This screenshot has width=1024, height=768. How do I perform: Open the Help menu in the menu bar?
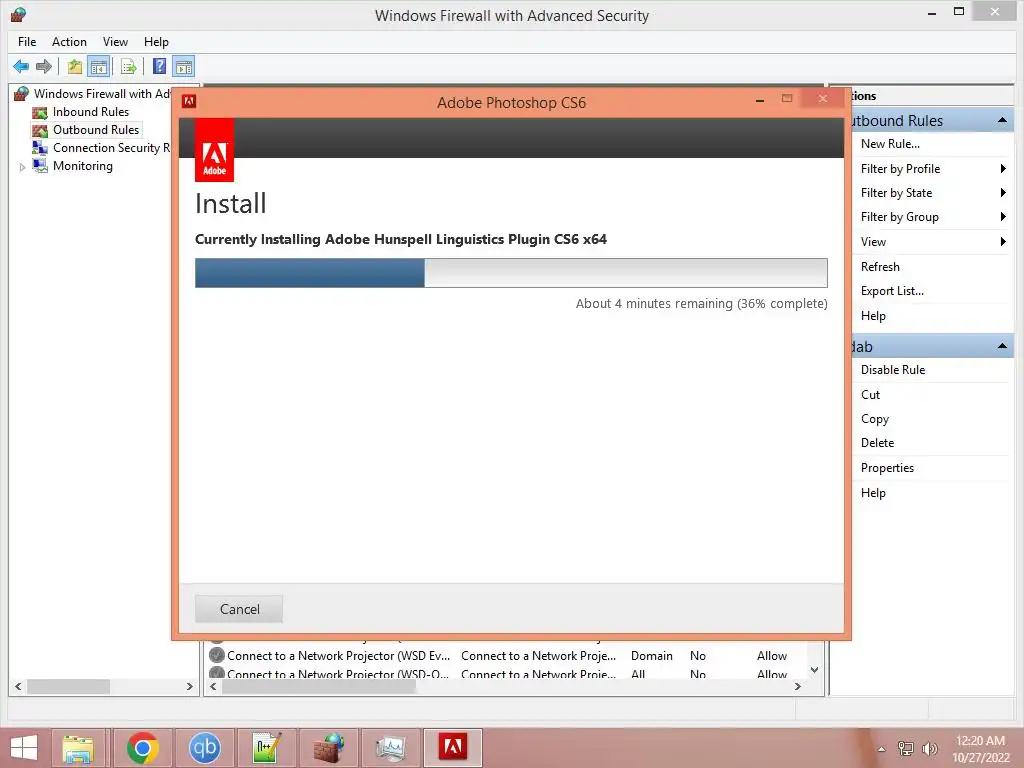156,42
